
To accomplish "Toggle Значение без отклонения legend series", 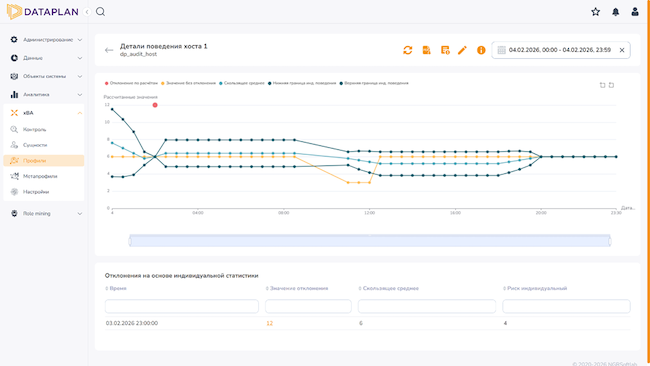I will pyautogui.click(x=189, y=83).
